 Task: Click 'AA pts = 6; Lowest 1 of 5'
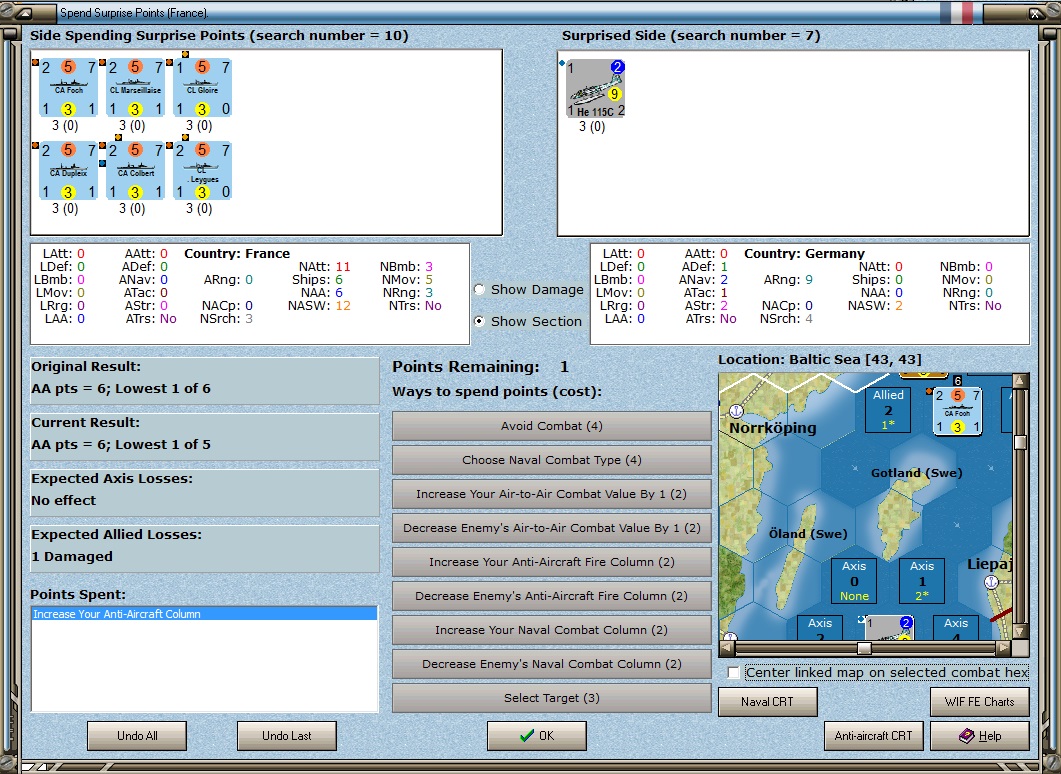121,445
